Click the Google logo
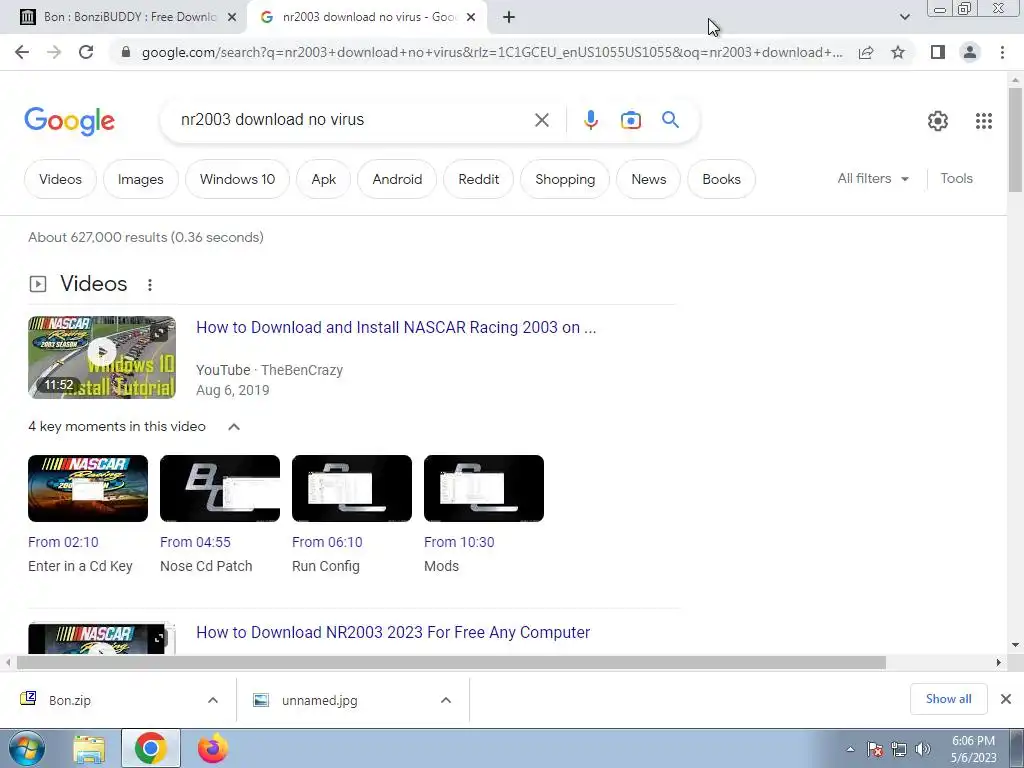Image resolution: width=1024 pixels, height=768 pixels. coord(70,121)
